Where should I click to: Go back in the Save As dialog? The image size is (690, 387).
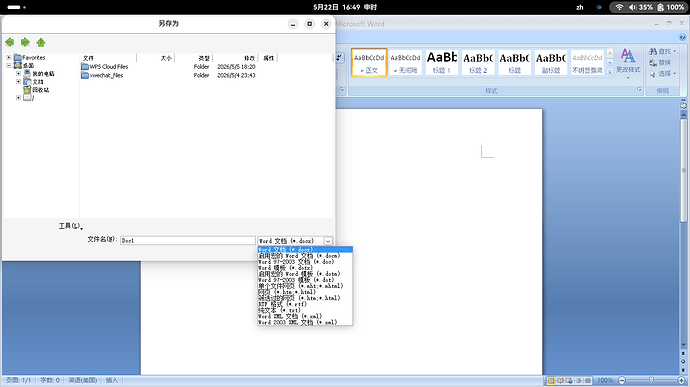tap(10, 42)
